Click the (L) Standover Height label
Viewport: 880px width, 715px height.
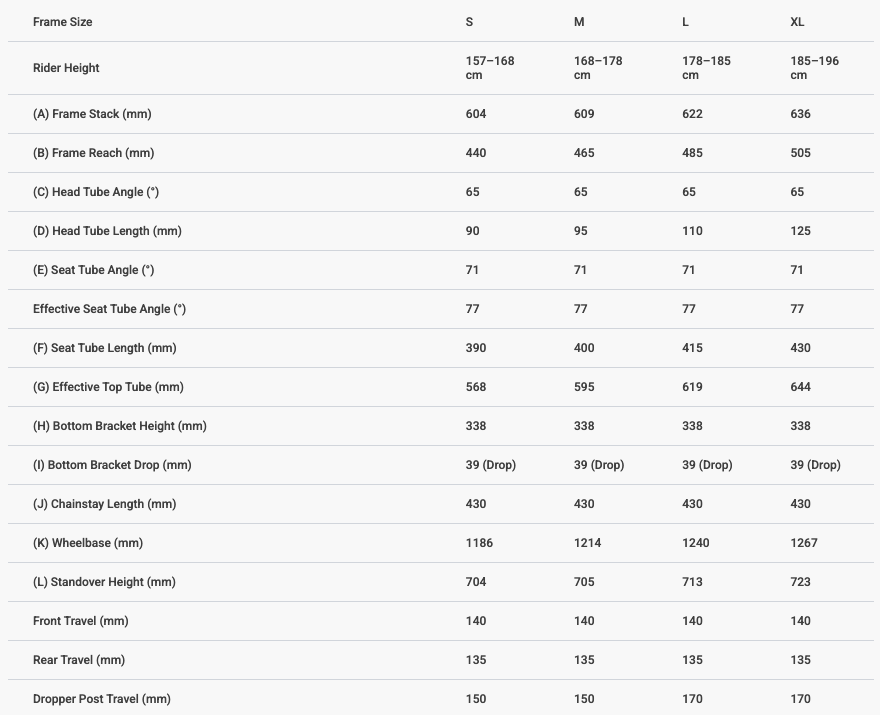(x=104, y=582)
